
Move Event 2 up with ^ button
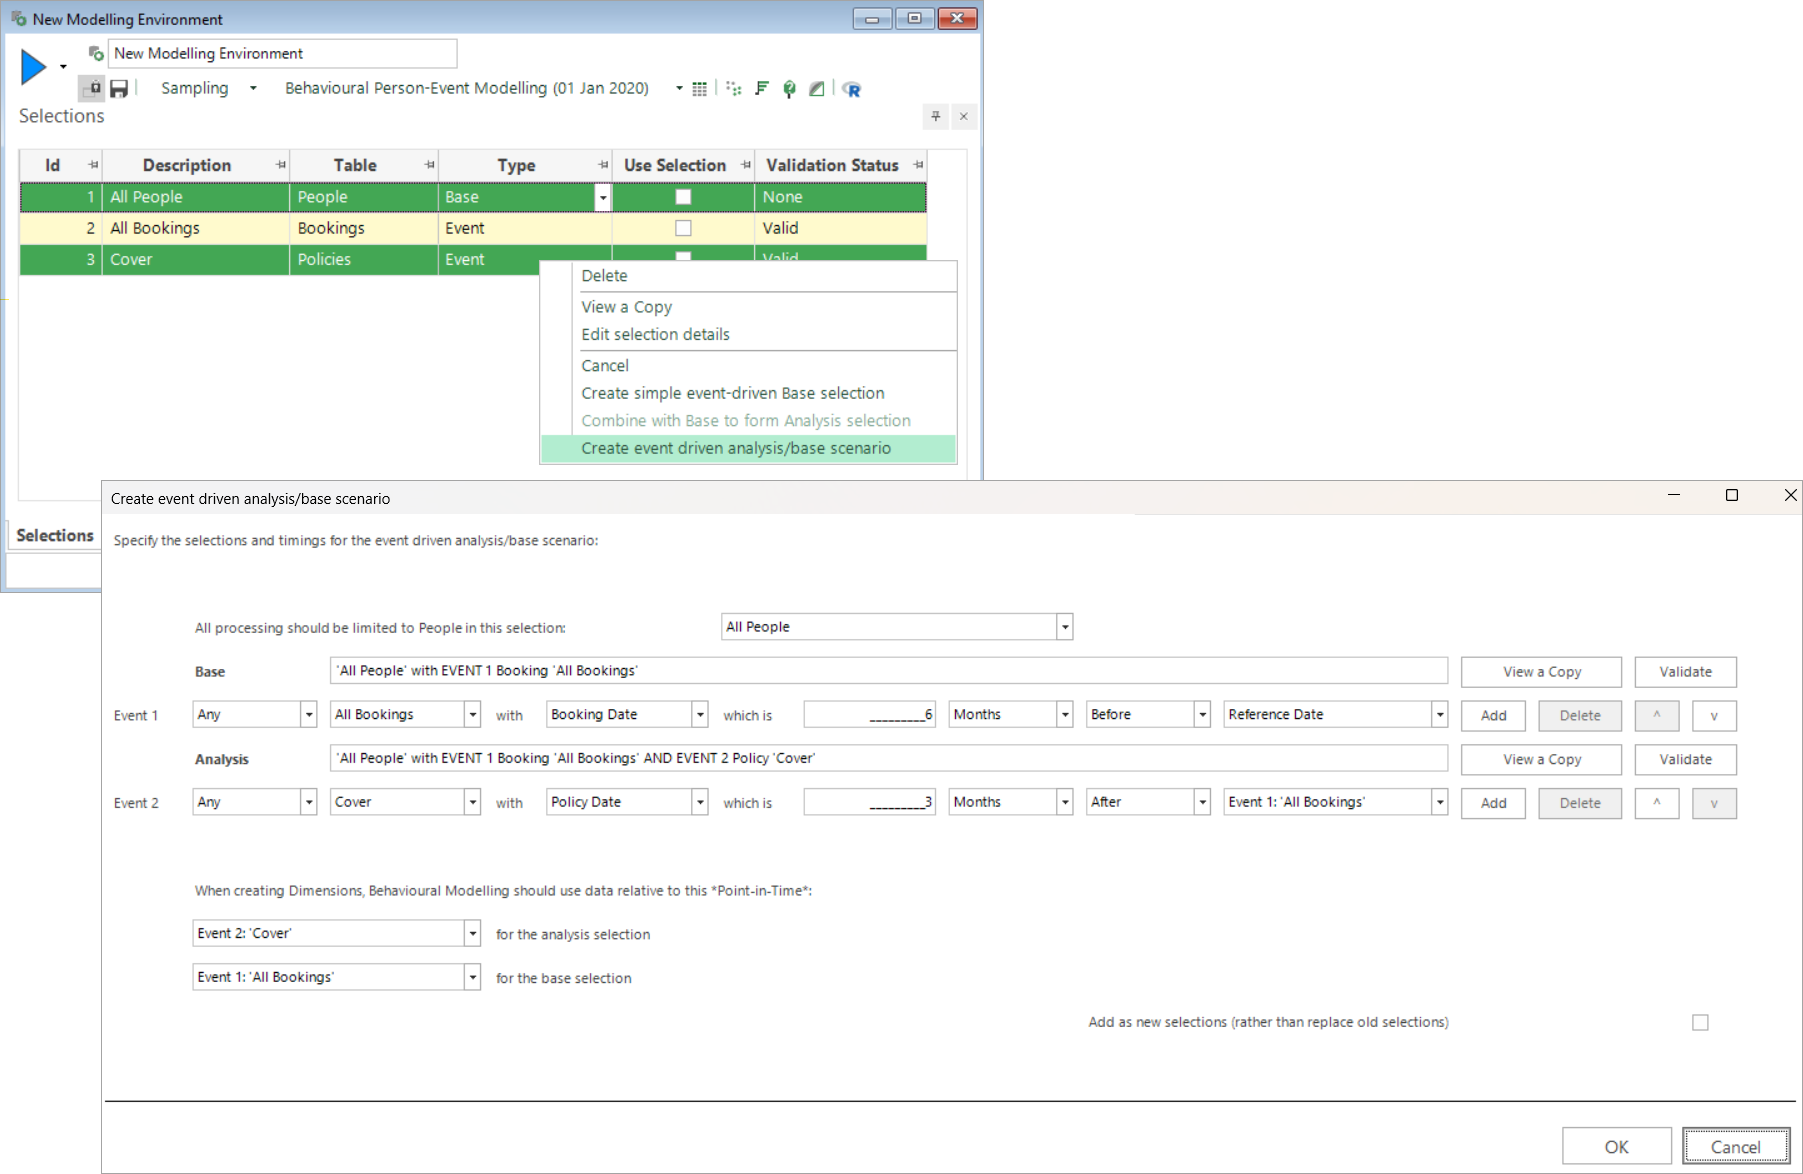1657,803
